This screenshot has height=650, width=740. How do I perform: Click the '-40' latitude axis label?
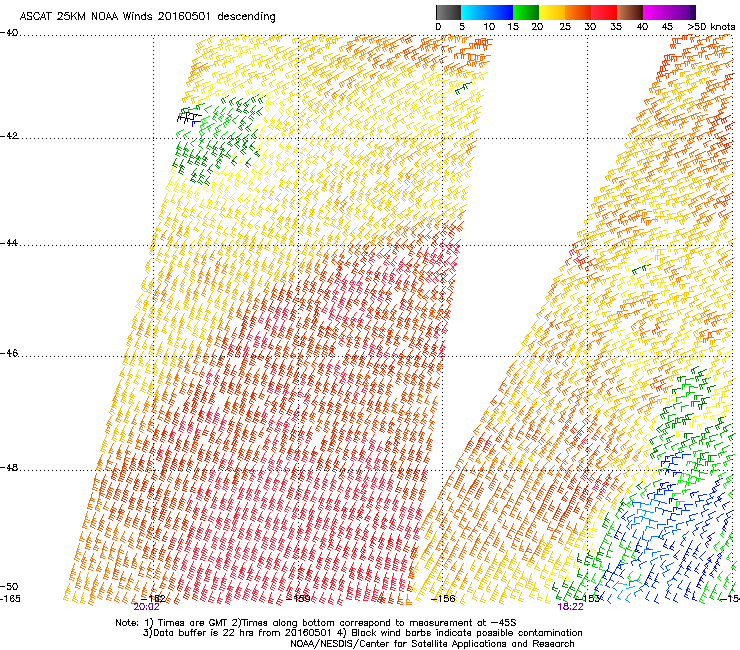[9, 33]
